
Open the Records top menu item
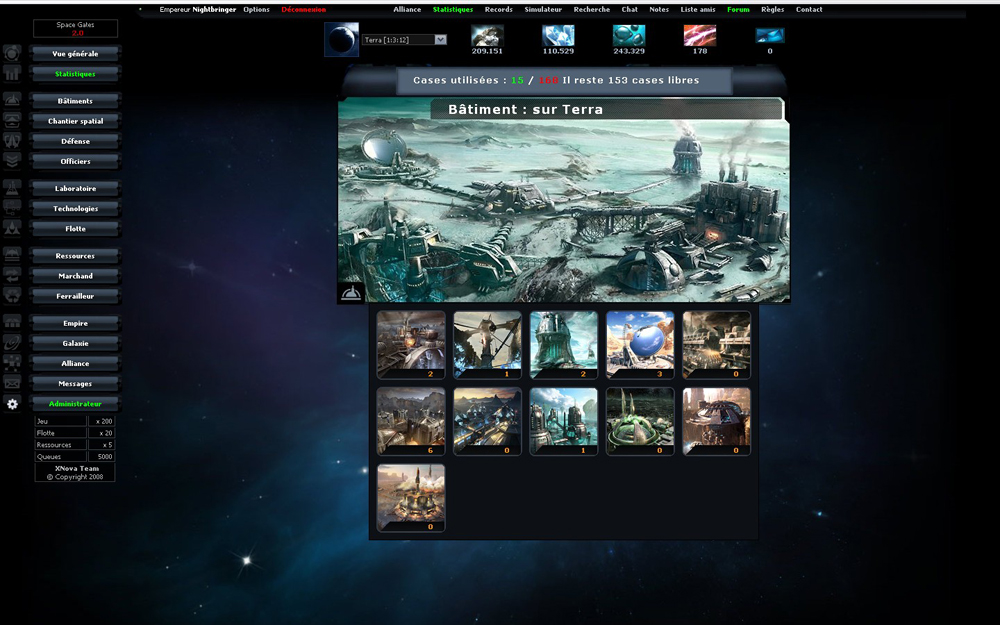coord(498,9)
